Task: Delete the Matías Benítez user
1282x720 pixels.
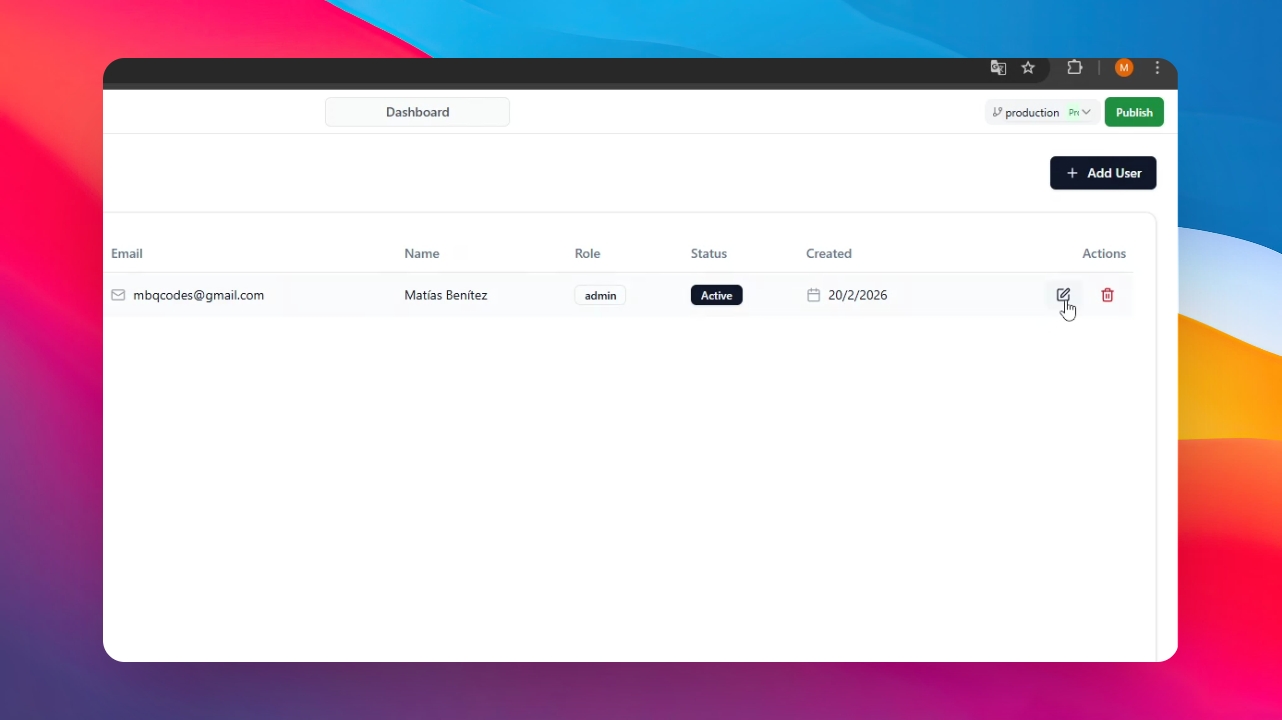Action: [x=1107, y=295]
